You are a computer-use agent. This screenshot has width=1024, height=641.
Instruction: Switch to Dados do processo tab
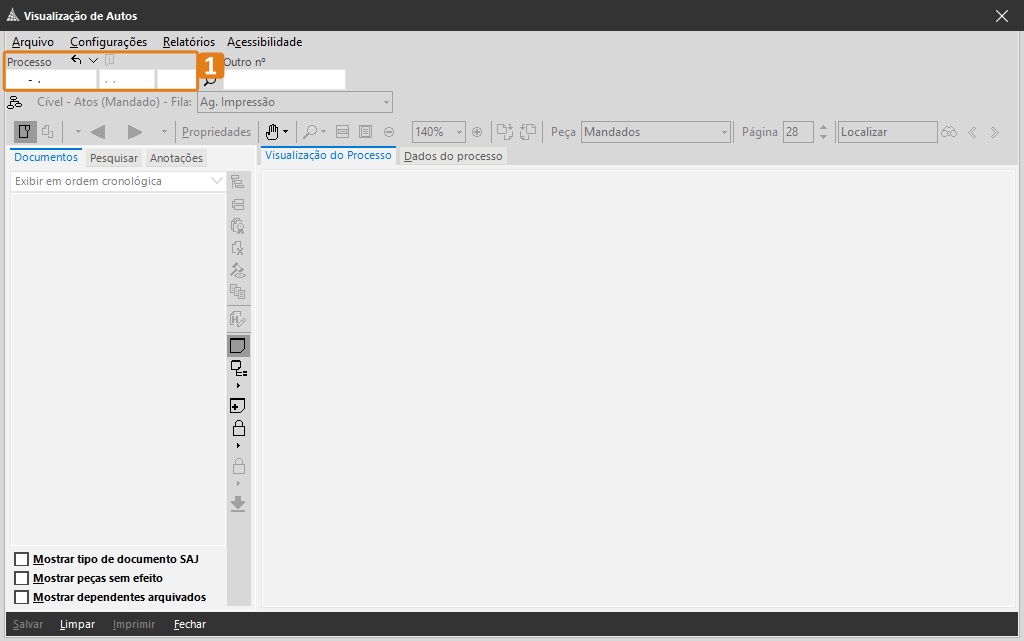tap(453, 156)
